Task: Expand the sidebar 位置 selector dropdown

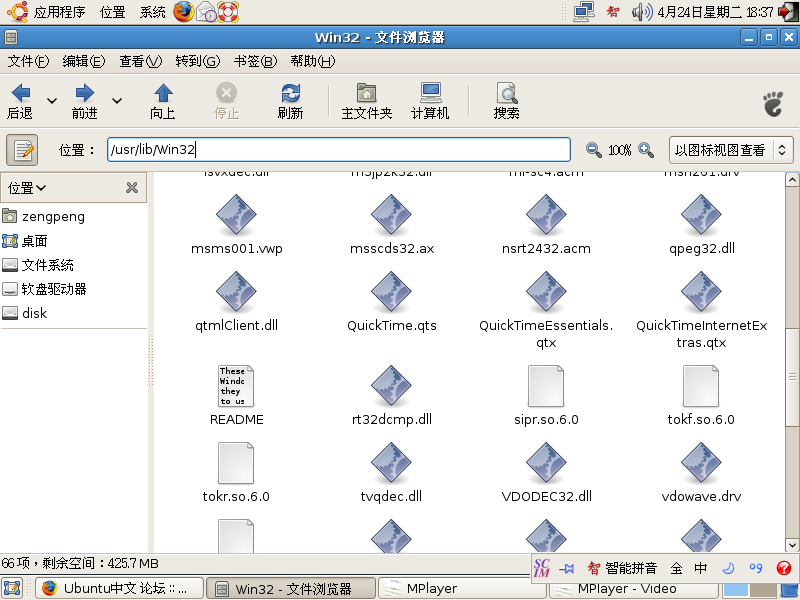Action: 27,188
